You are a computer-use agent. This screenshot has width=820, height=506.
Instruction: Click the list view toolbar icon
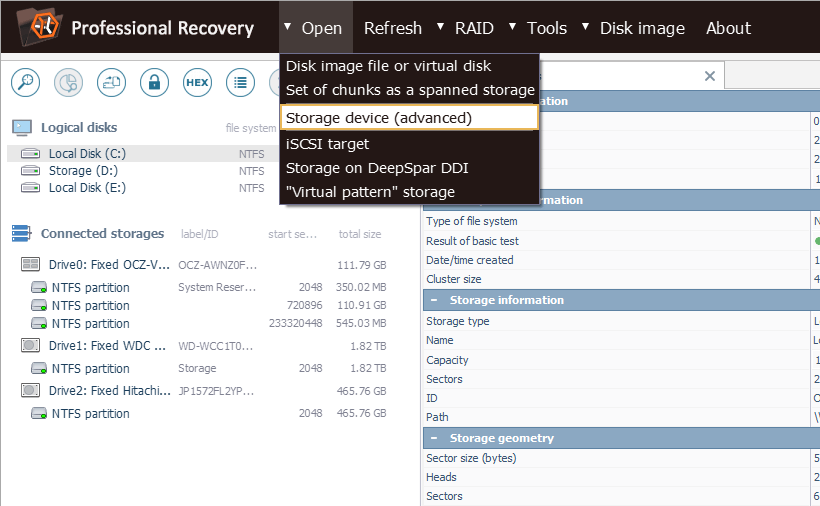click(240, 82)
